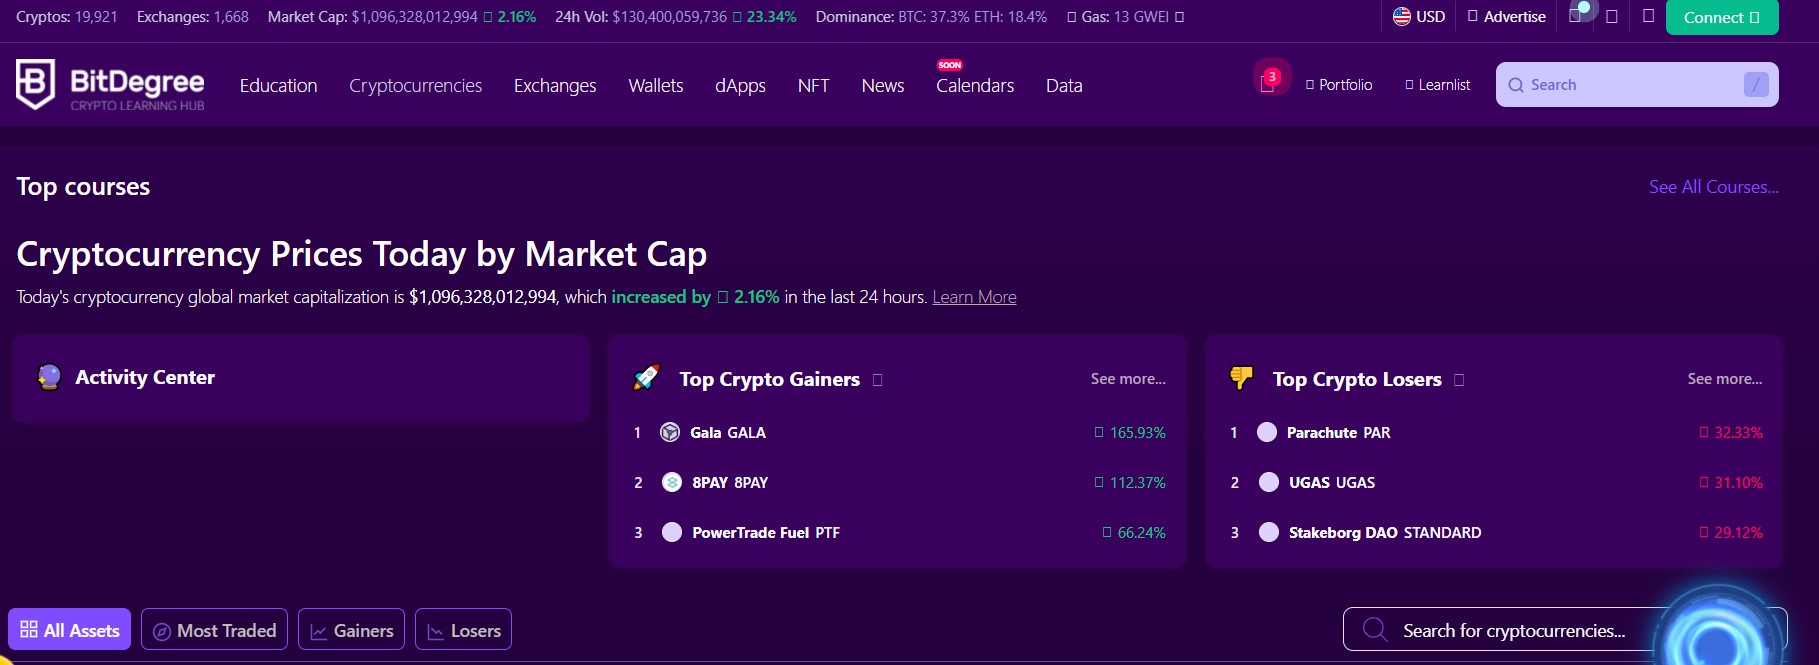Open the Advertise link
Screen dimensions: 1819x665
1506,16
